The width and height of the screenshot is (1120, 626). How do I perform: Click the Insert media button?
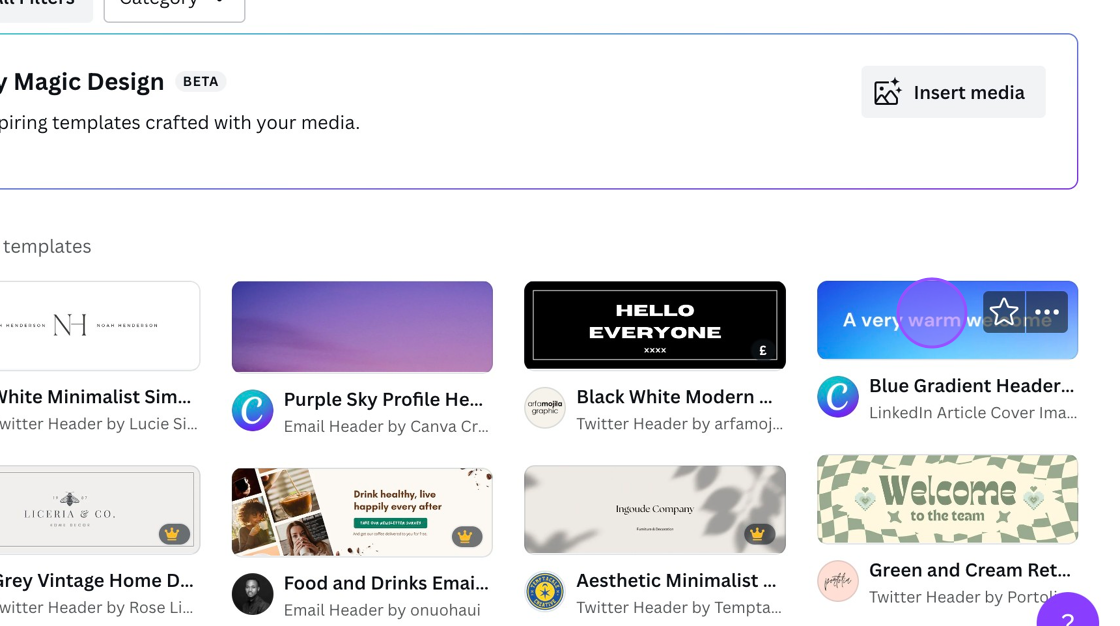tap(952, 92)
